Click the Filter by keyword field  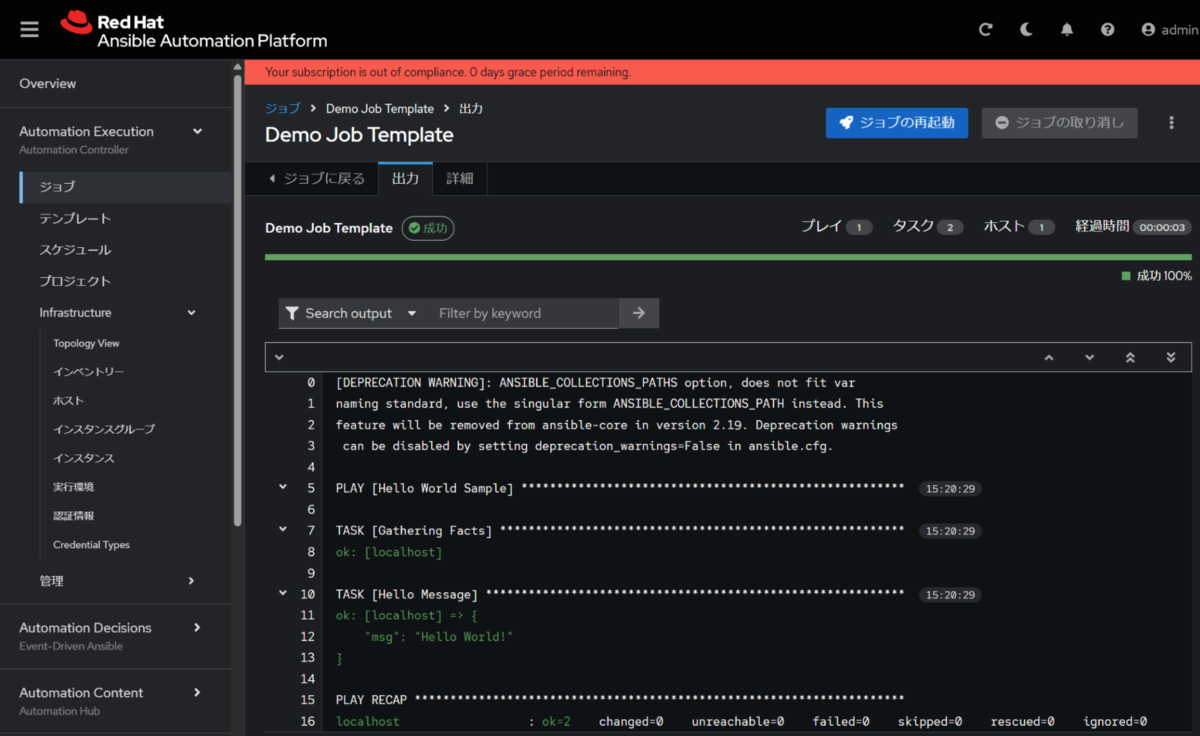point(522,313)
